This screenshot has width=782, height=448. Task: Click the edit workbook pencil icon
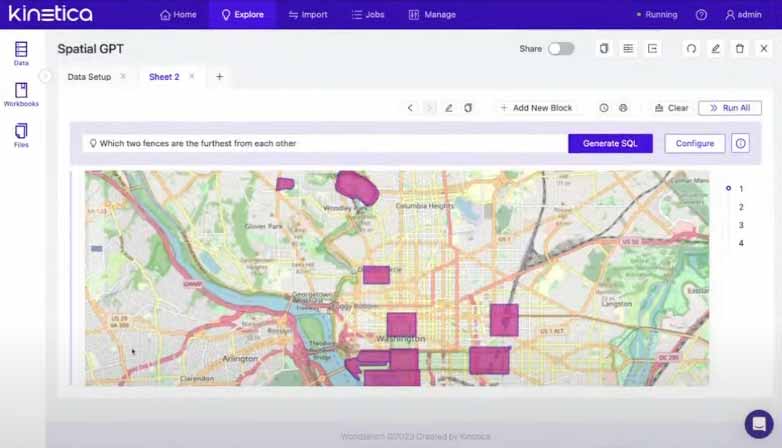715,49
